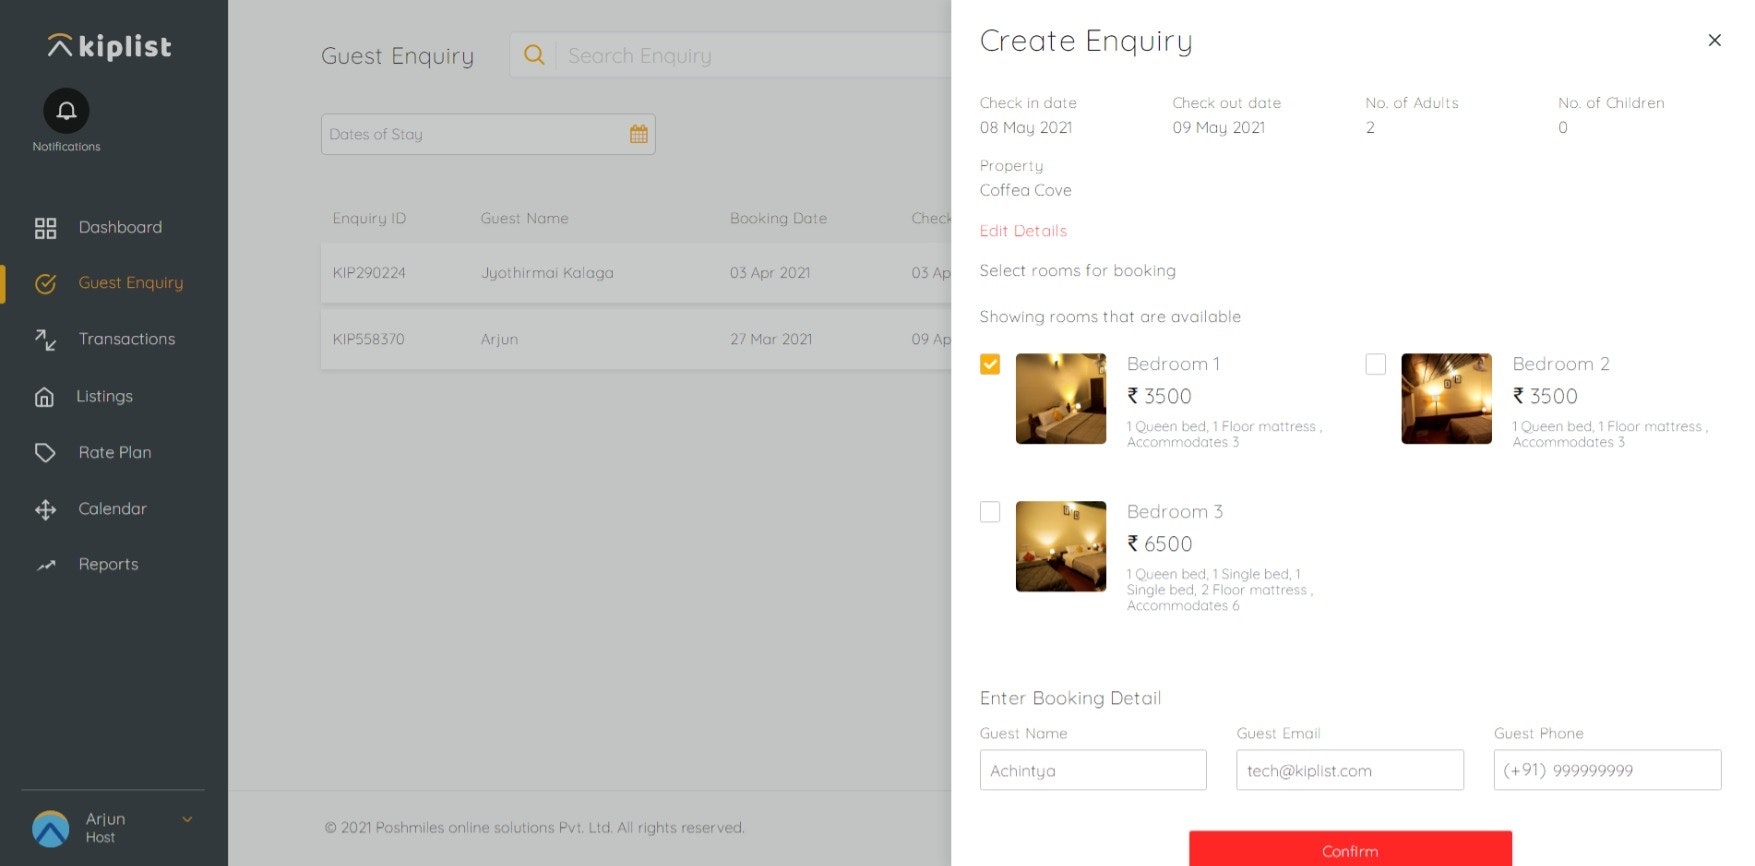1755x866 pixels.
Task: Open Reports menu item
Action: click(x=108, y=564)
